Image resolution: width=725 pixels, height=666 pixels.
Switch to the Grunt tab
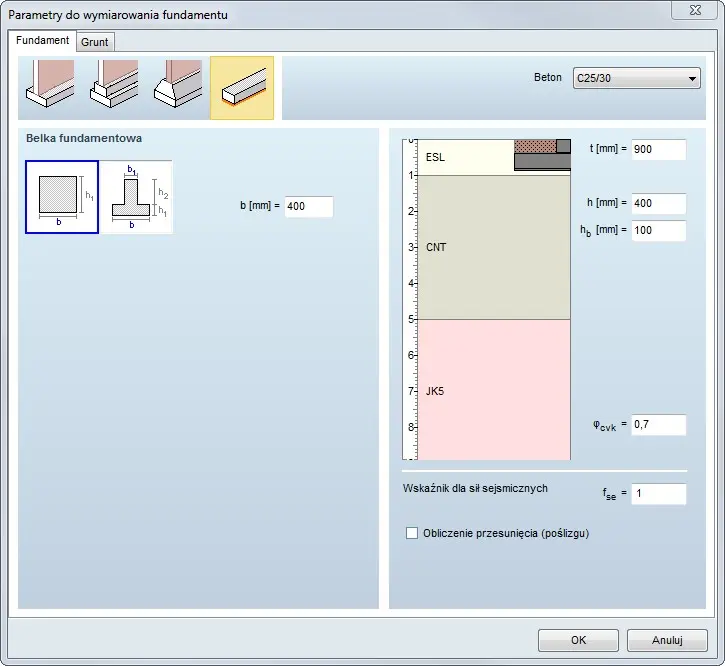point(95,42)
